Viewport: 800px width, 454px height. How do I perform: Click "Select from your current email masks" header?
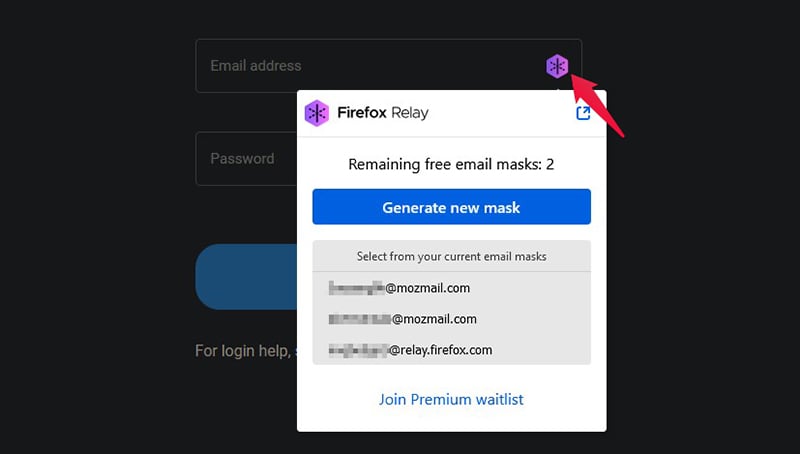click(452, 256)
